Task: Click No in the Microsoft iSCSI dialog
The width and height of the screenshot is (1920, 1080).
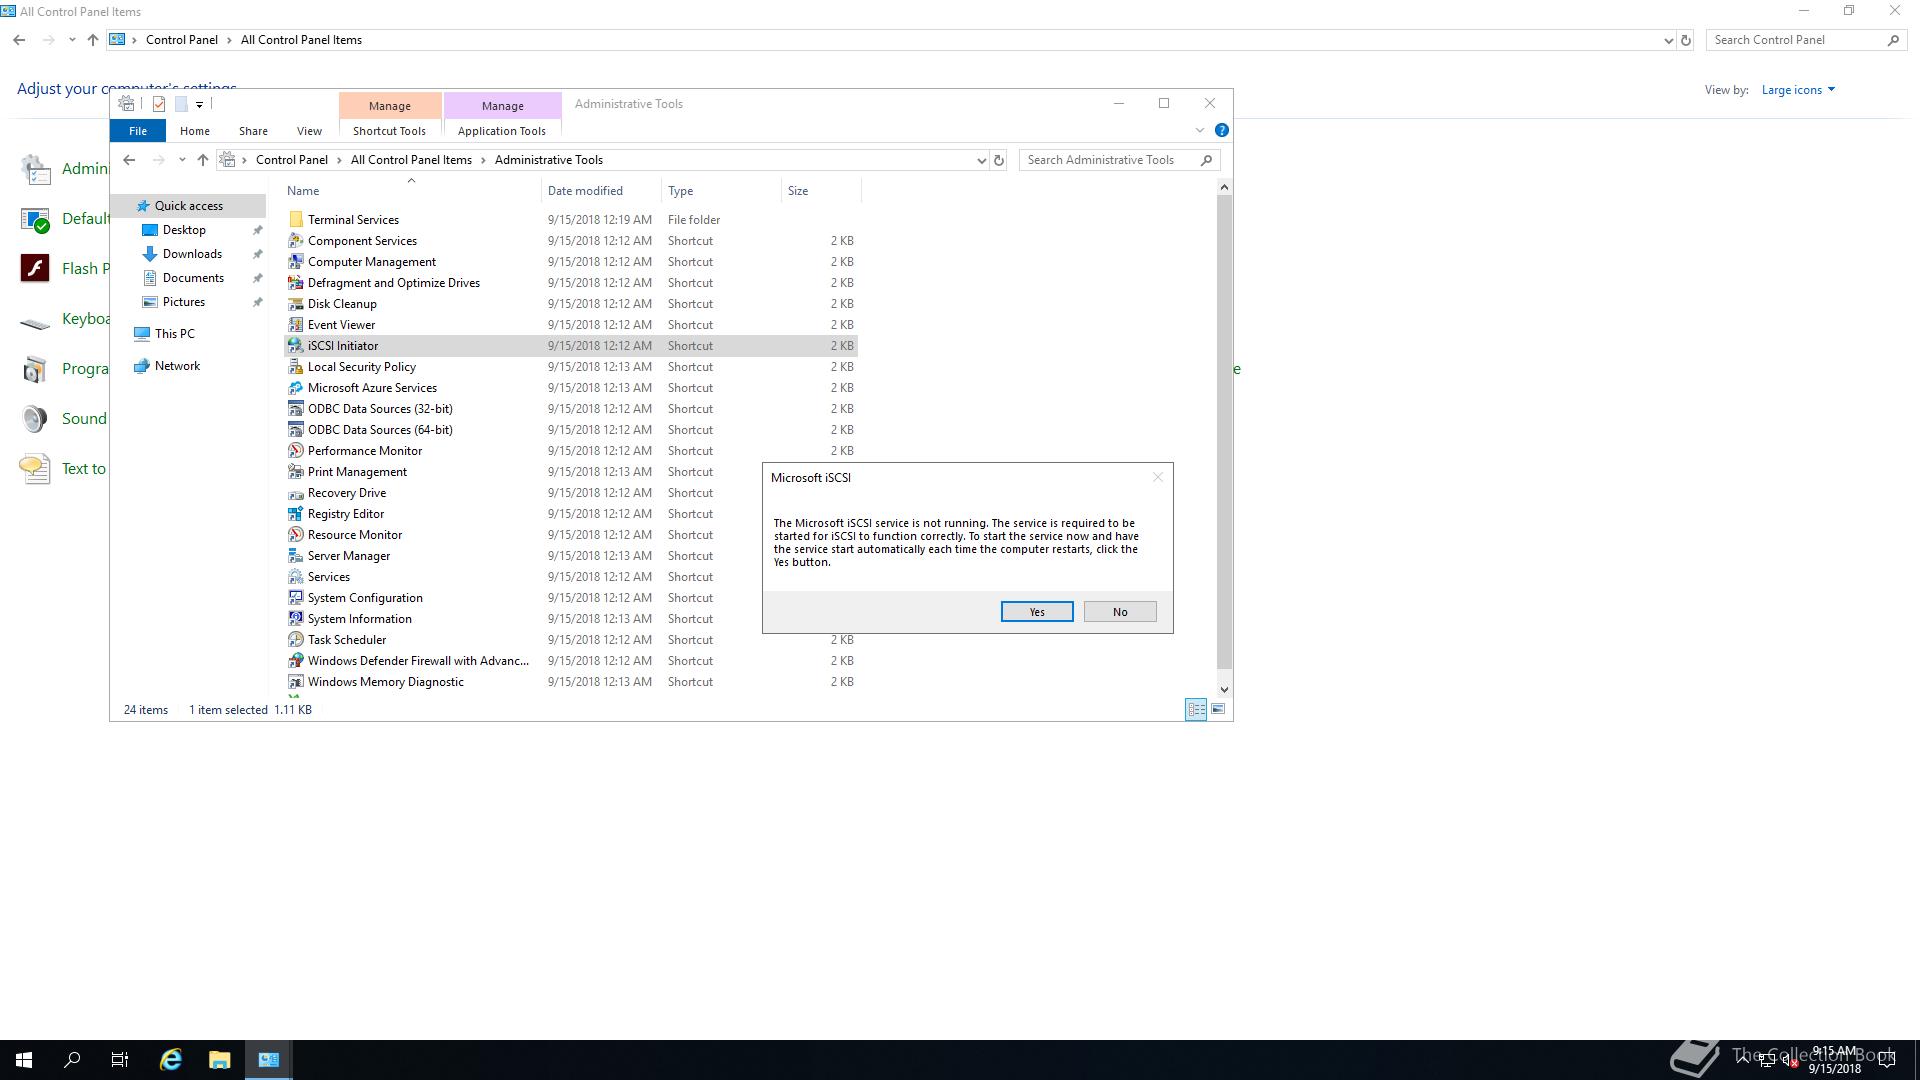Action: (x=1120, y=612)
